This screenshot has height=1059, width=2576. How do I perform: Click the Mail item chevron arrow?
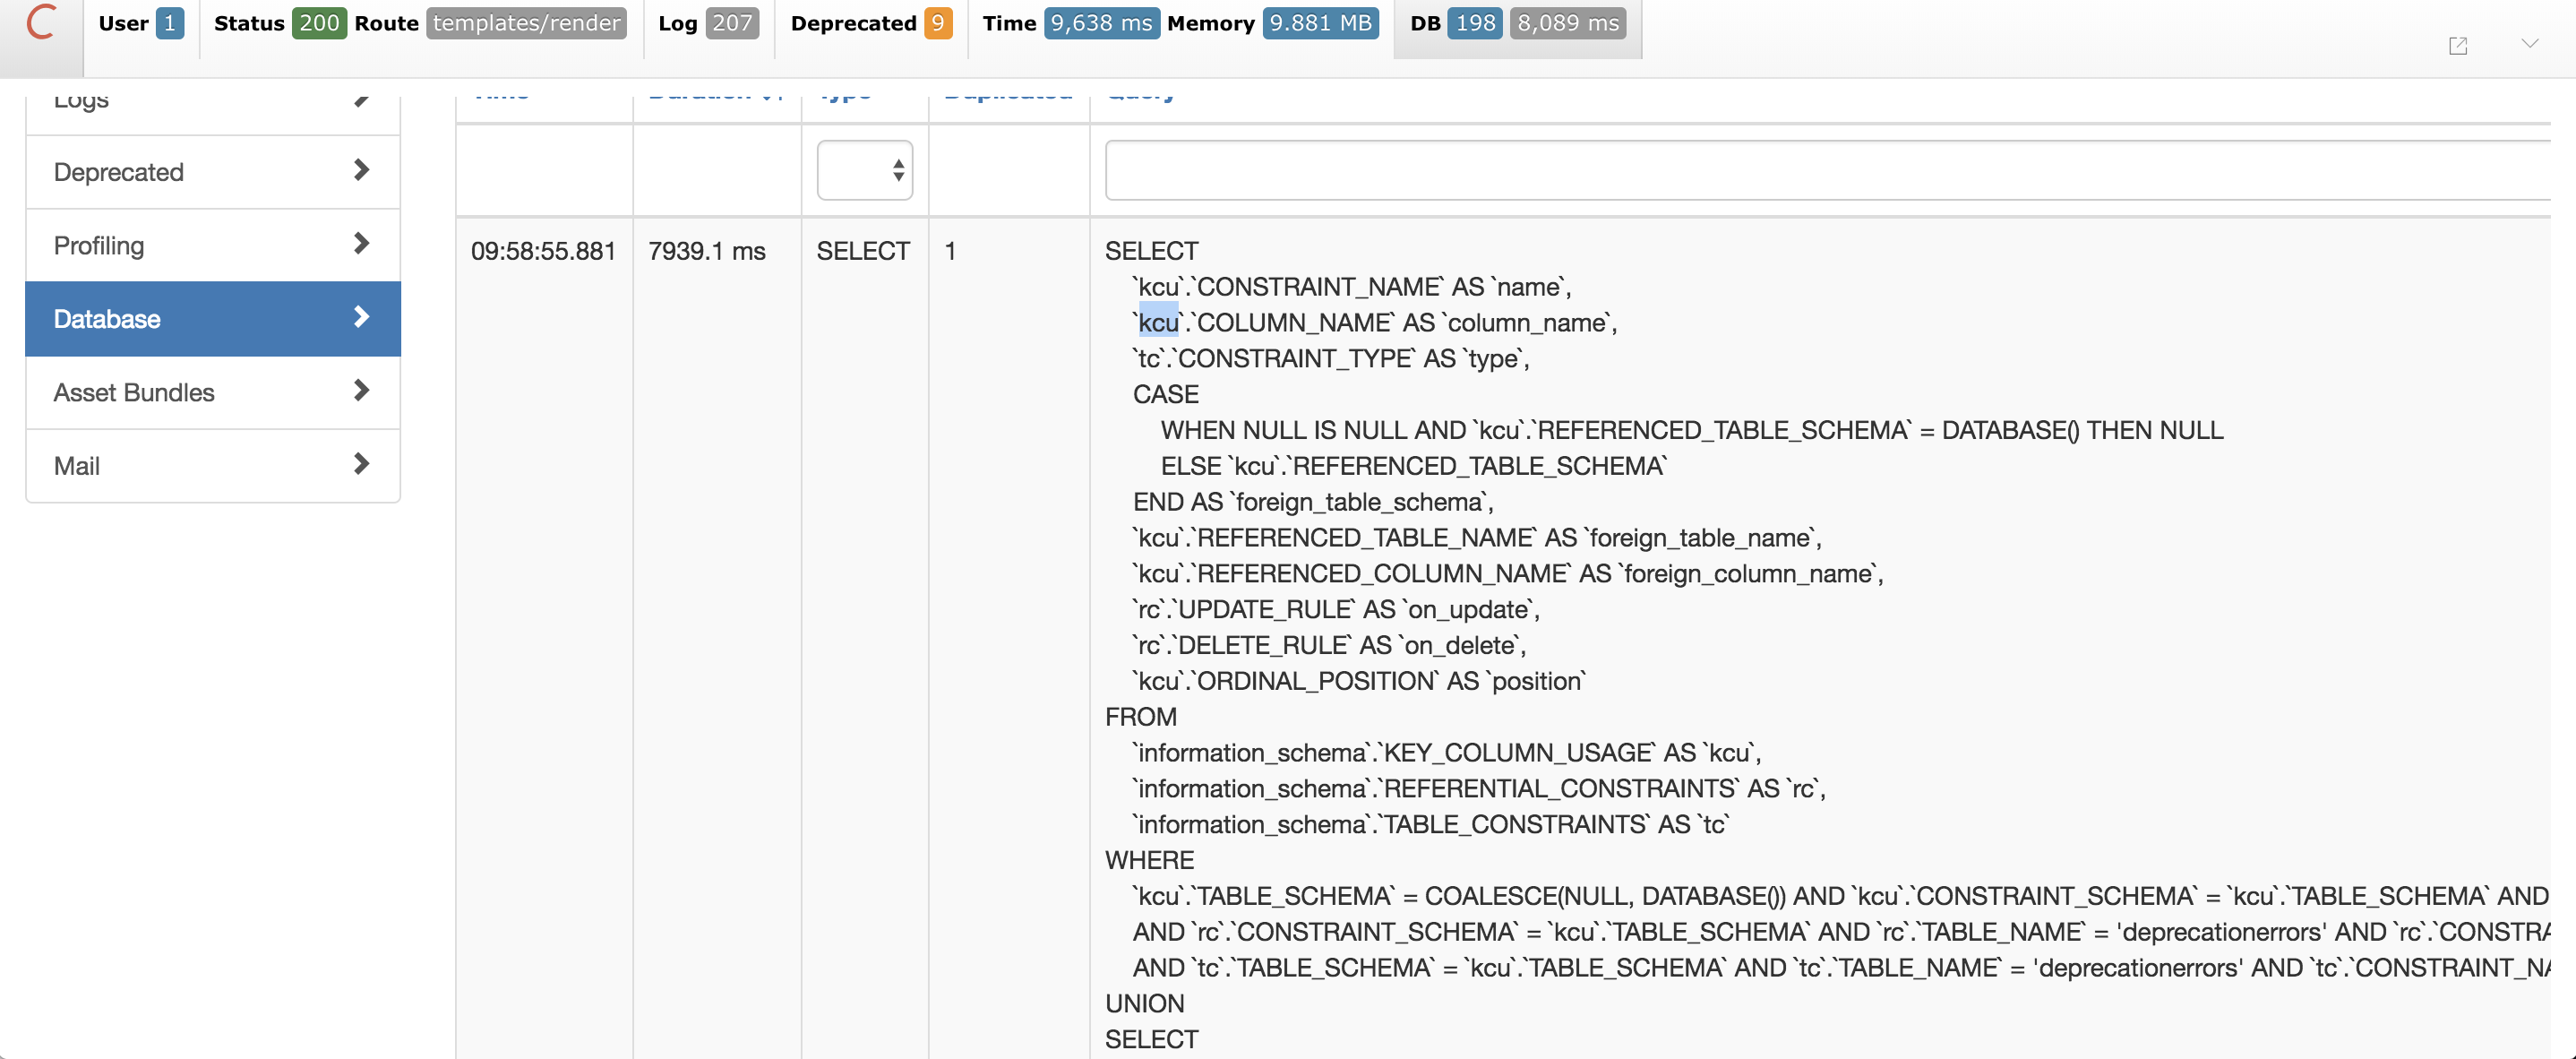click(362, 465)
